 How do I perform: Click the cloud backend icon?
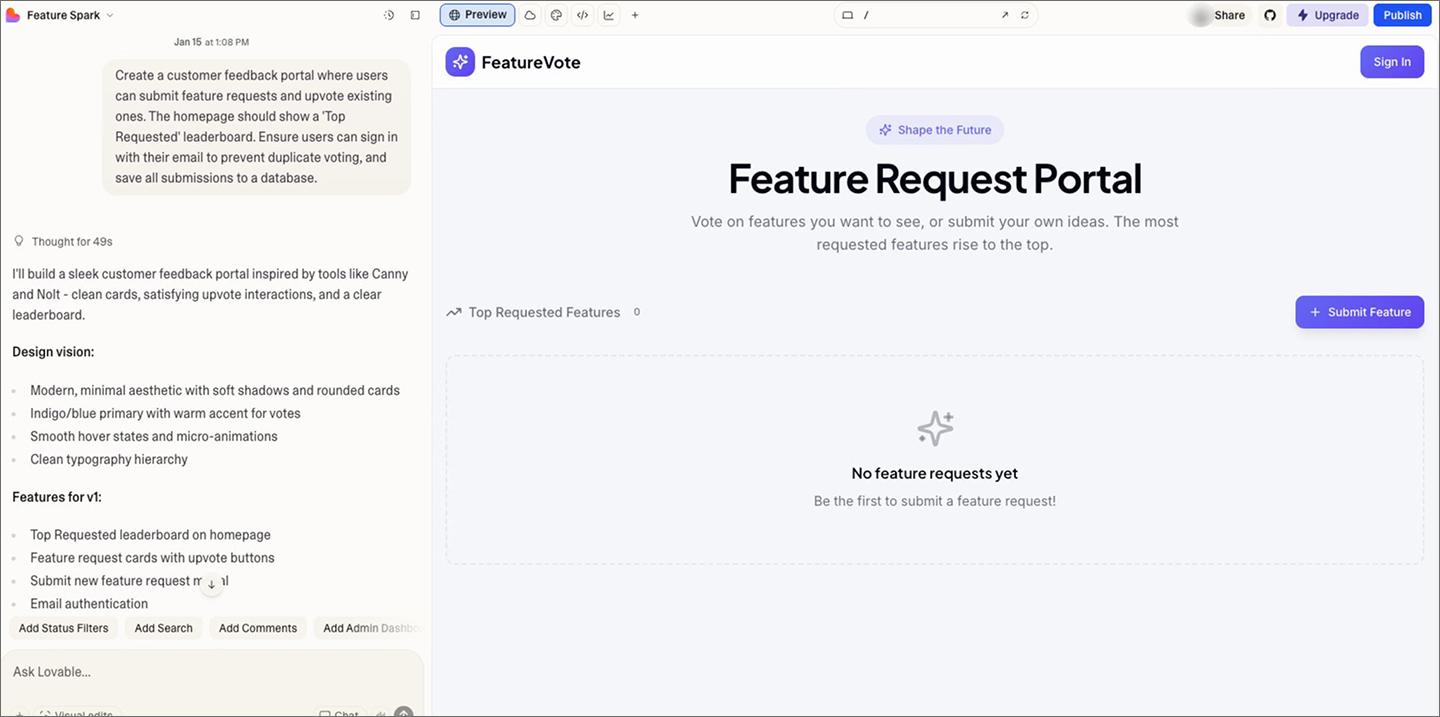click(530, 14)
